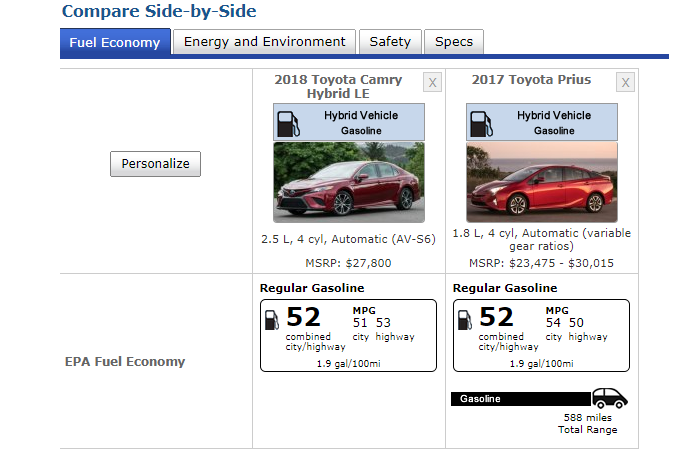
Task: Click the Camry Hybrid Vehicle Gasoline badge
Action: pyautogui.click(x=349, y=122)
